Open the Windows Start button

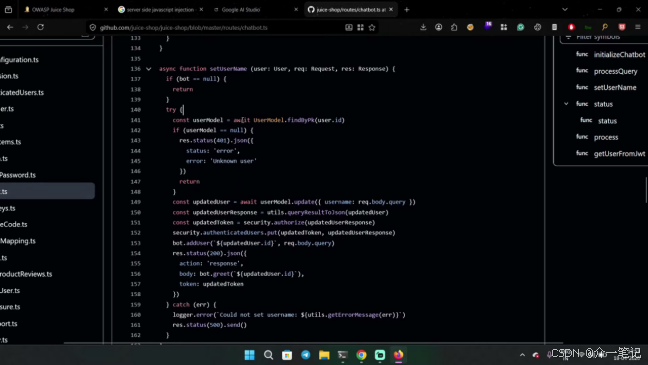pyautogui.click(x=250, y=355)
